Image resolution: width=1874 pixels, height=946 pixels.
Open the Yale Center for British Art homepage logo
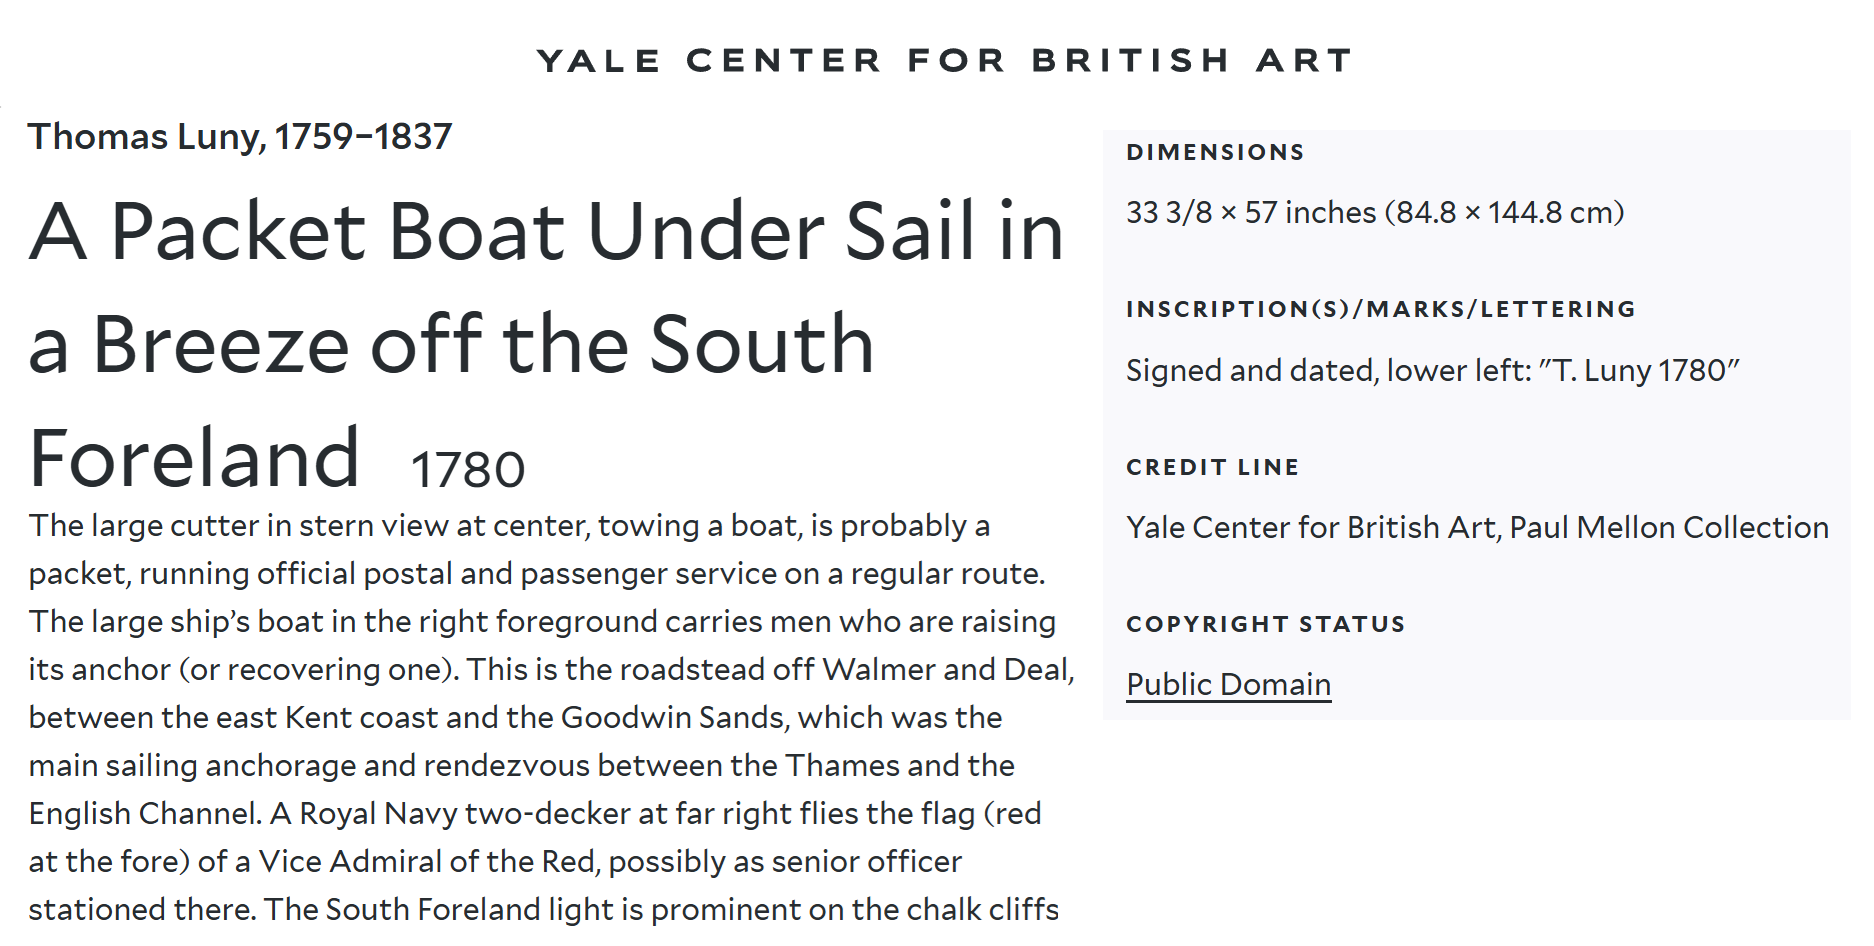944,61
